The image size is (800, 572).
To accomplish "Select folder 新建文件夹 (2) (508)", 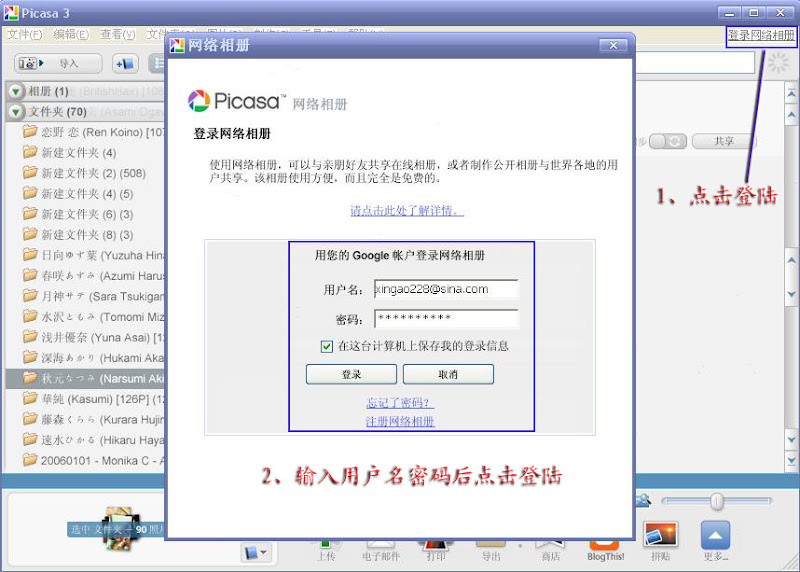I will [85, 173].
